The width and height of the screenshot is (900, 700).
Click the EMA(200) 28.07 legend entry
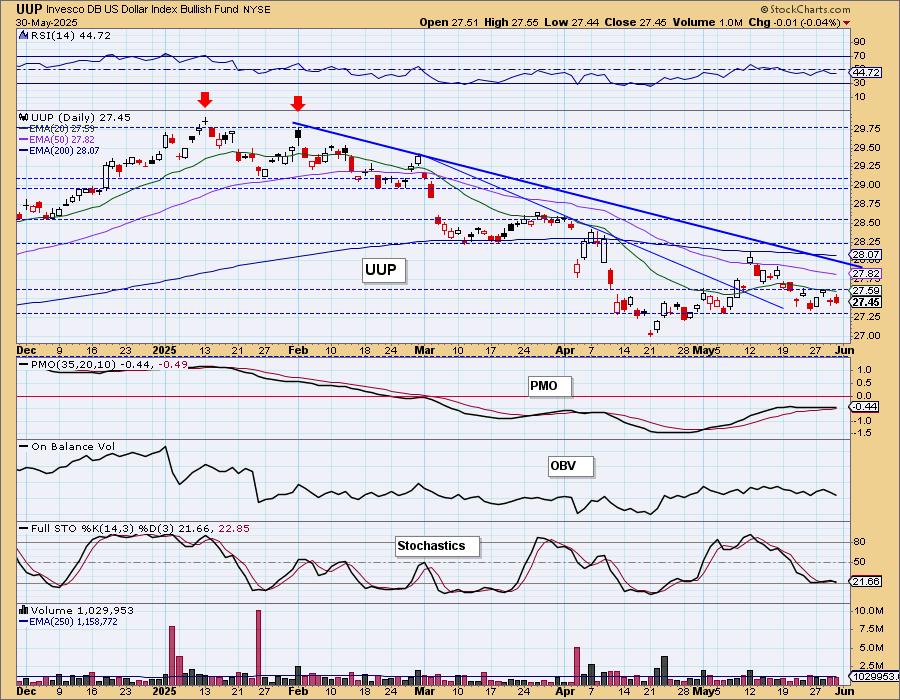[x=64, y=150]
